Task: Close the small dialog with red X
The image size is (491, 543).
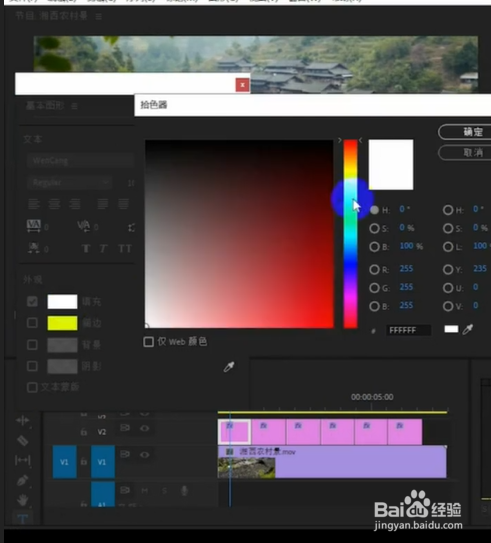Action: [x=242, y=85]
